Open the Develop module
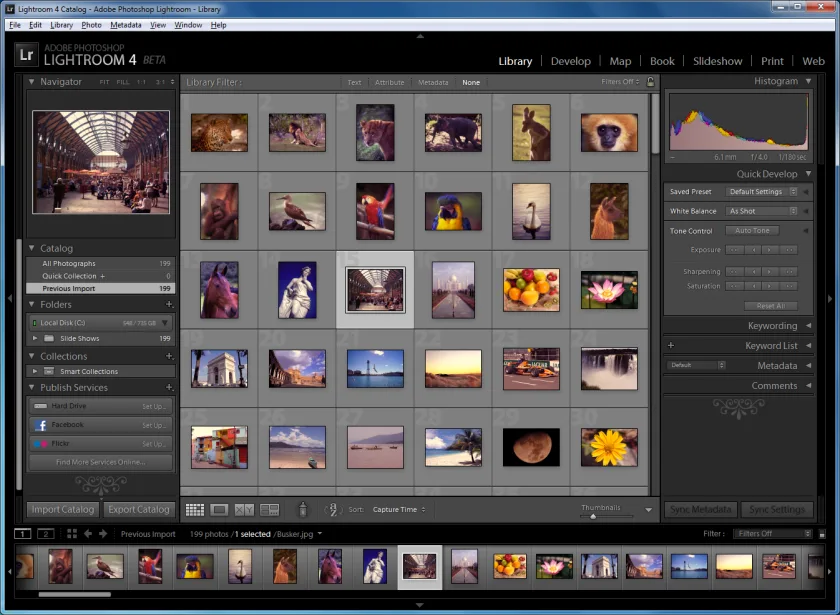Viewport: 840px width, 615px height. click(x=571, y=61)
